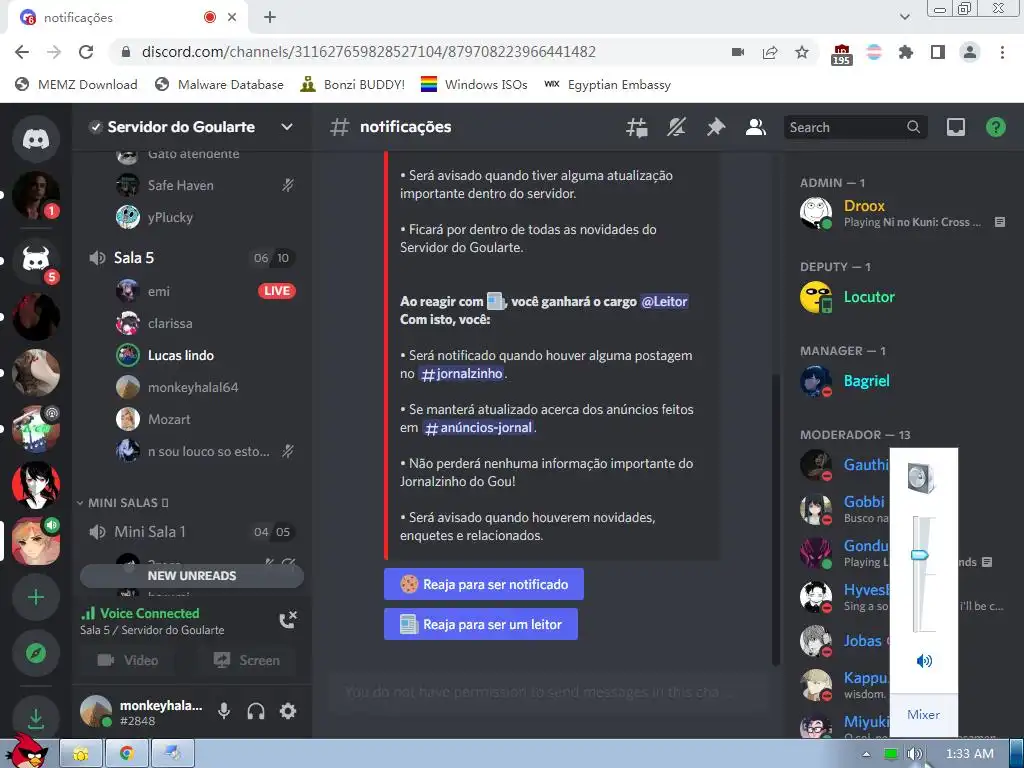Open Locutor member profile
The height and width of the screenshot is (768, 1024).
903,297
